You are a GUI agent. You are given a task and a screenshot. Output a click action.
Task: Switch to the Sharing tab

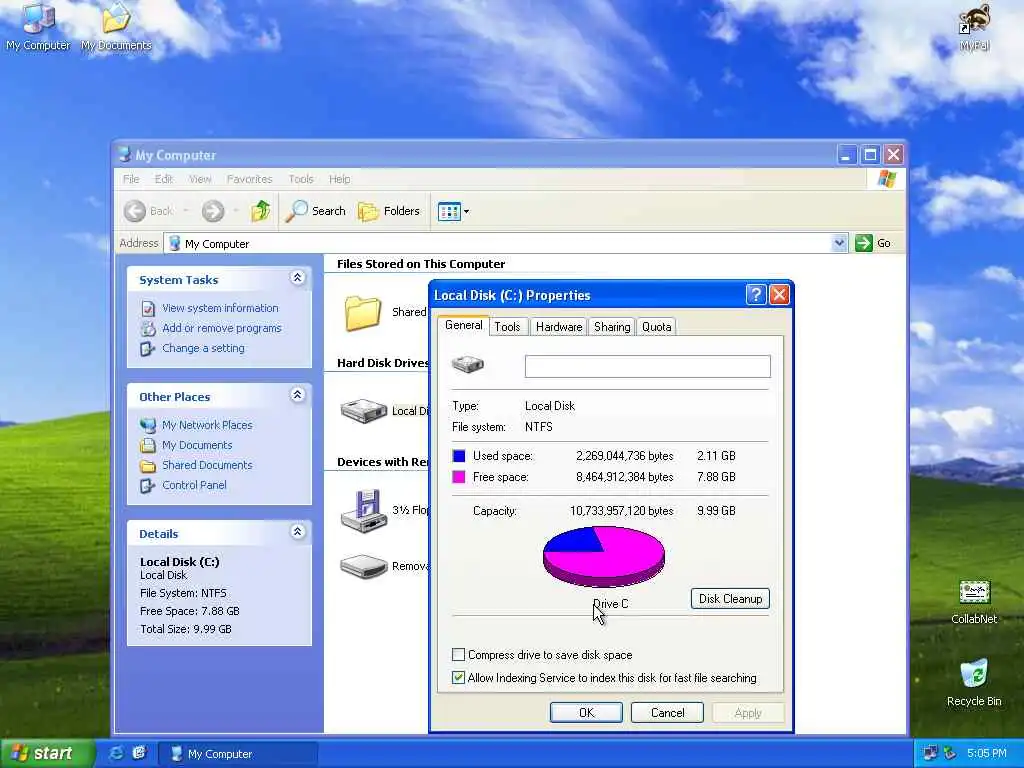(612, 327)
